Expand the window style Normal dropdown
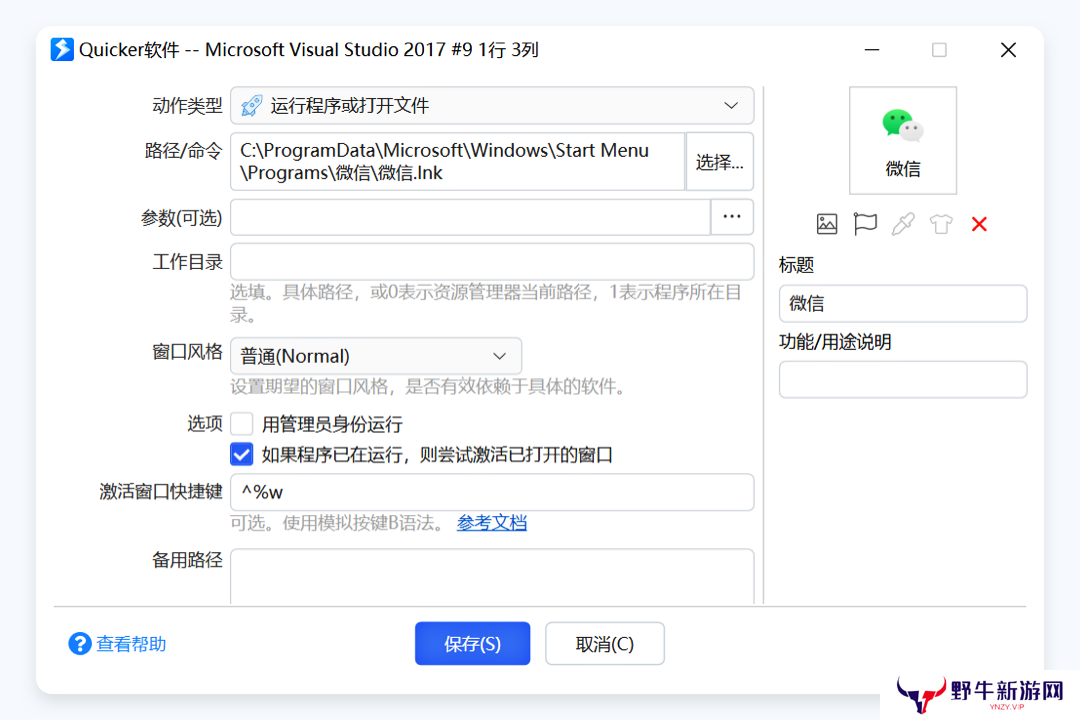 [x=376, y=356]
